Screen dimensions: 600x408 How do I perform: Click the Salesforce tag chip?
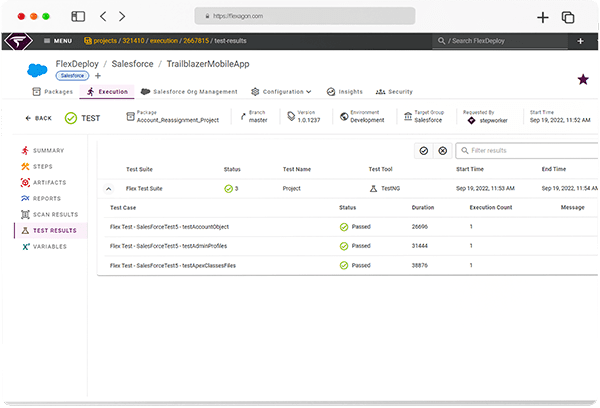coord(72,76)
